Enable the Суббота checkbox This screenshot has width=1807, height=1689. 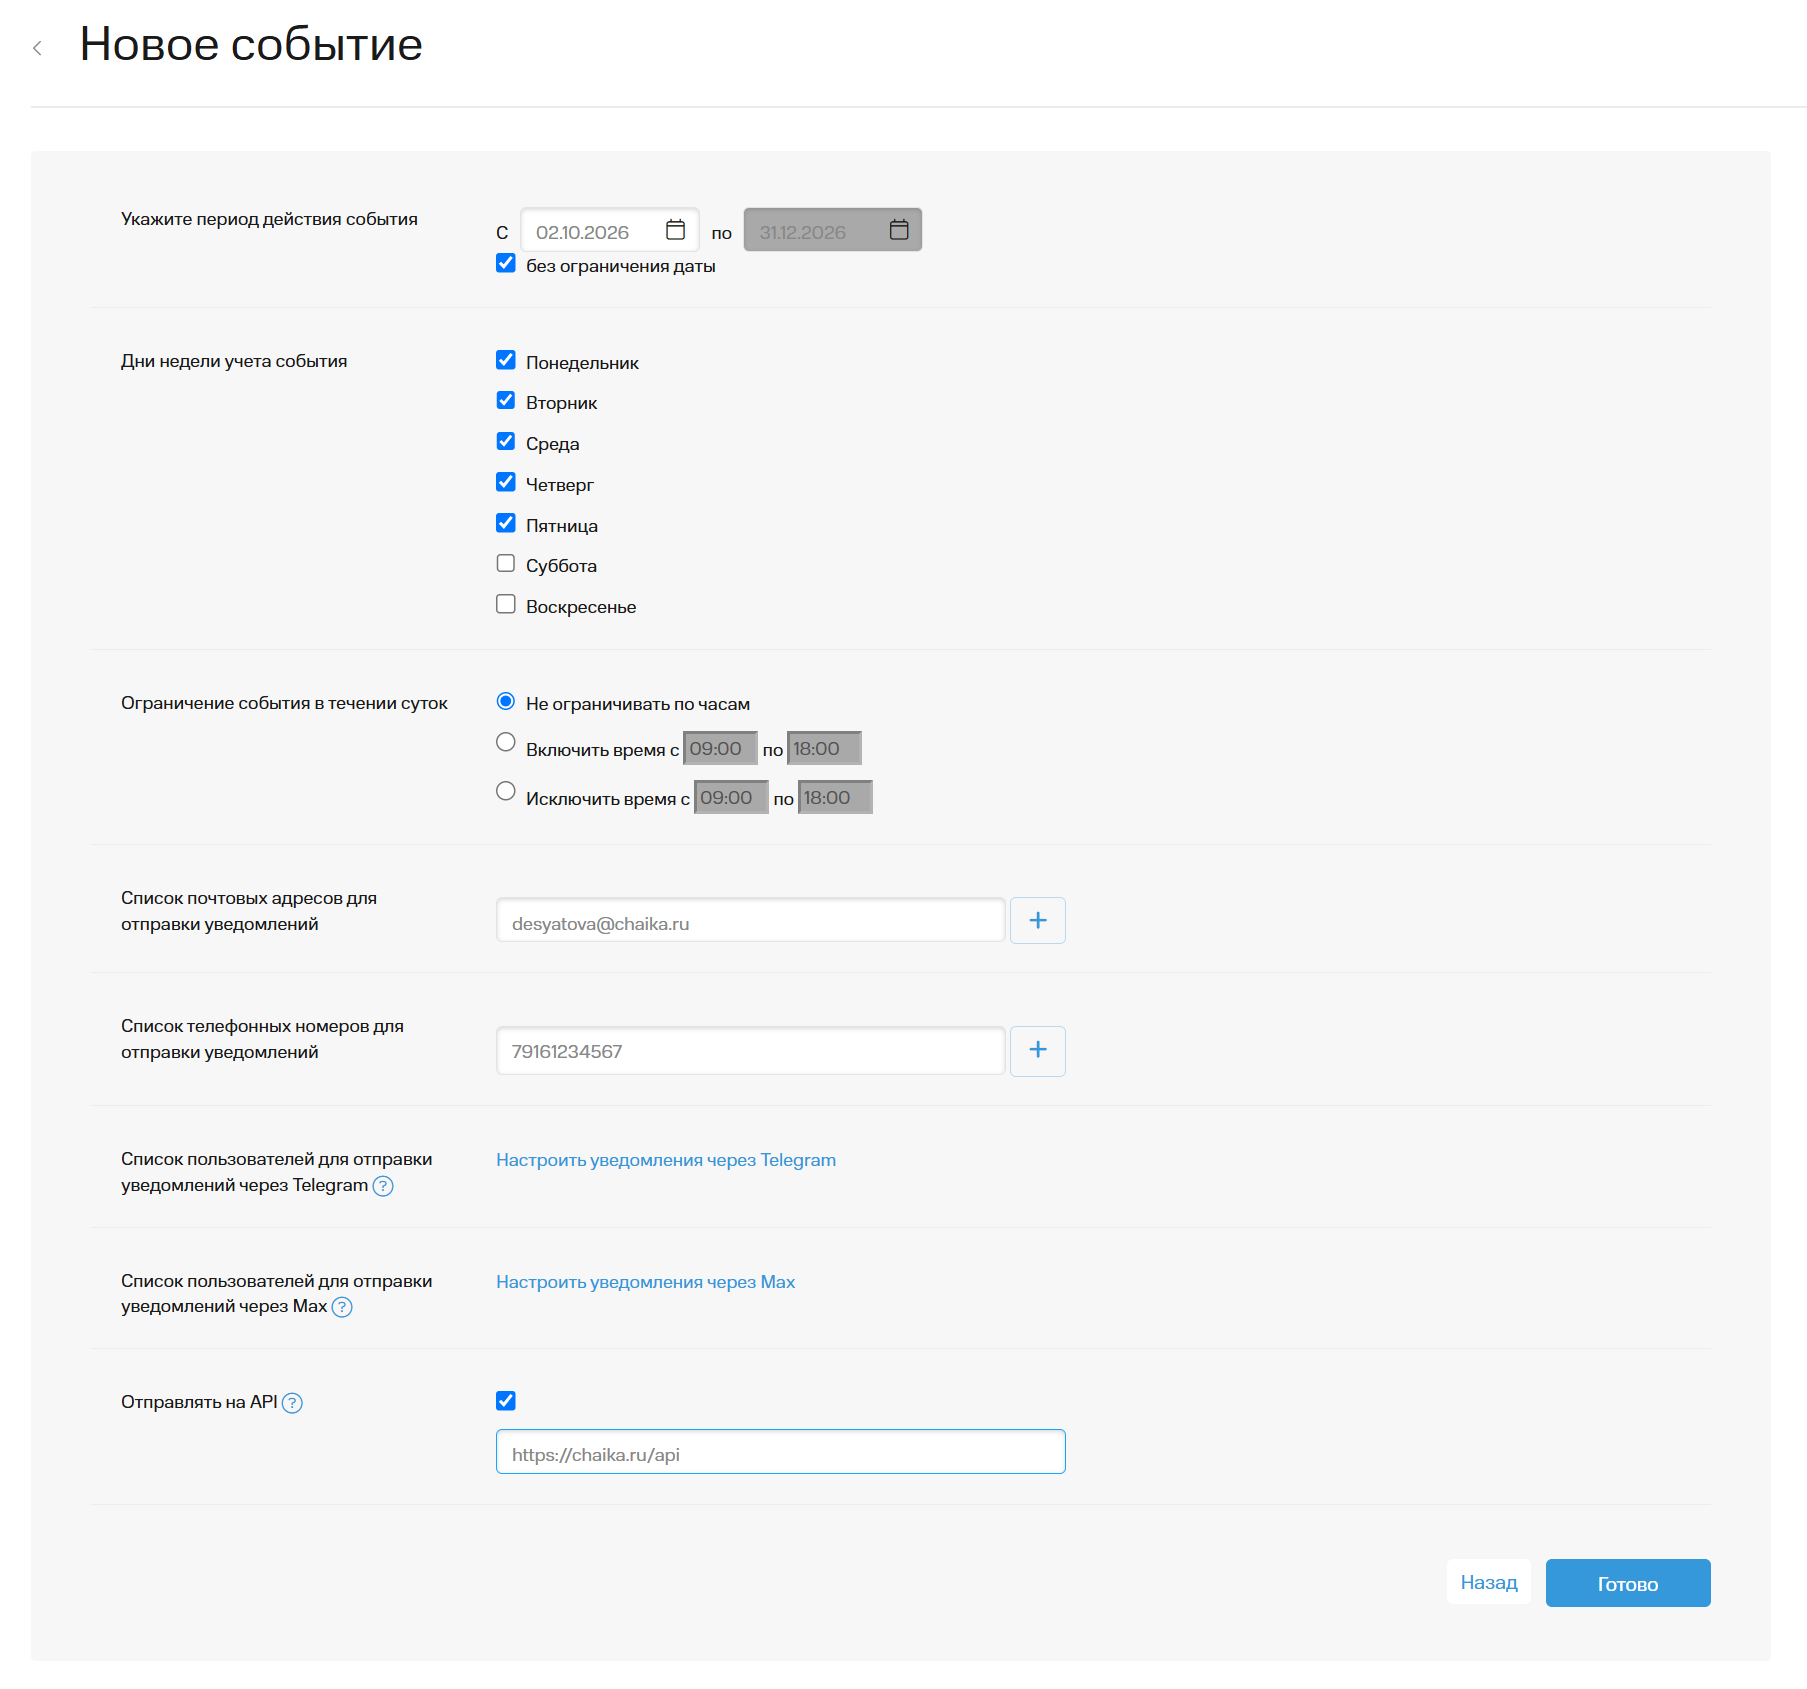pyautogui.click(x=506, y=563)
